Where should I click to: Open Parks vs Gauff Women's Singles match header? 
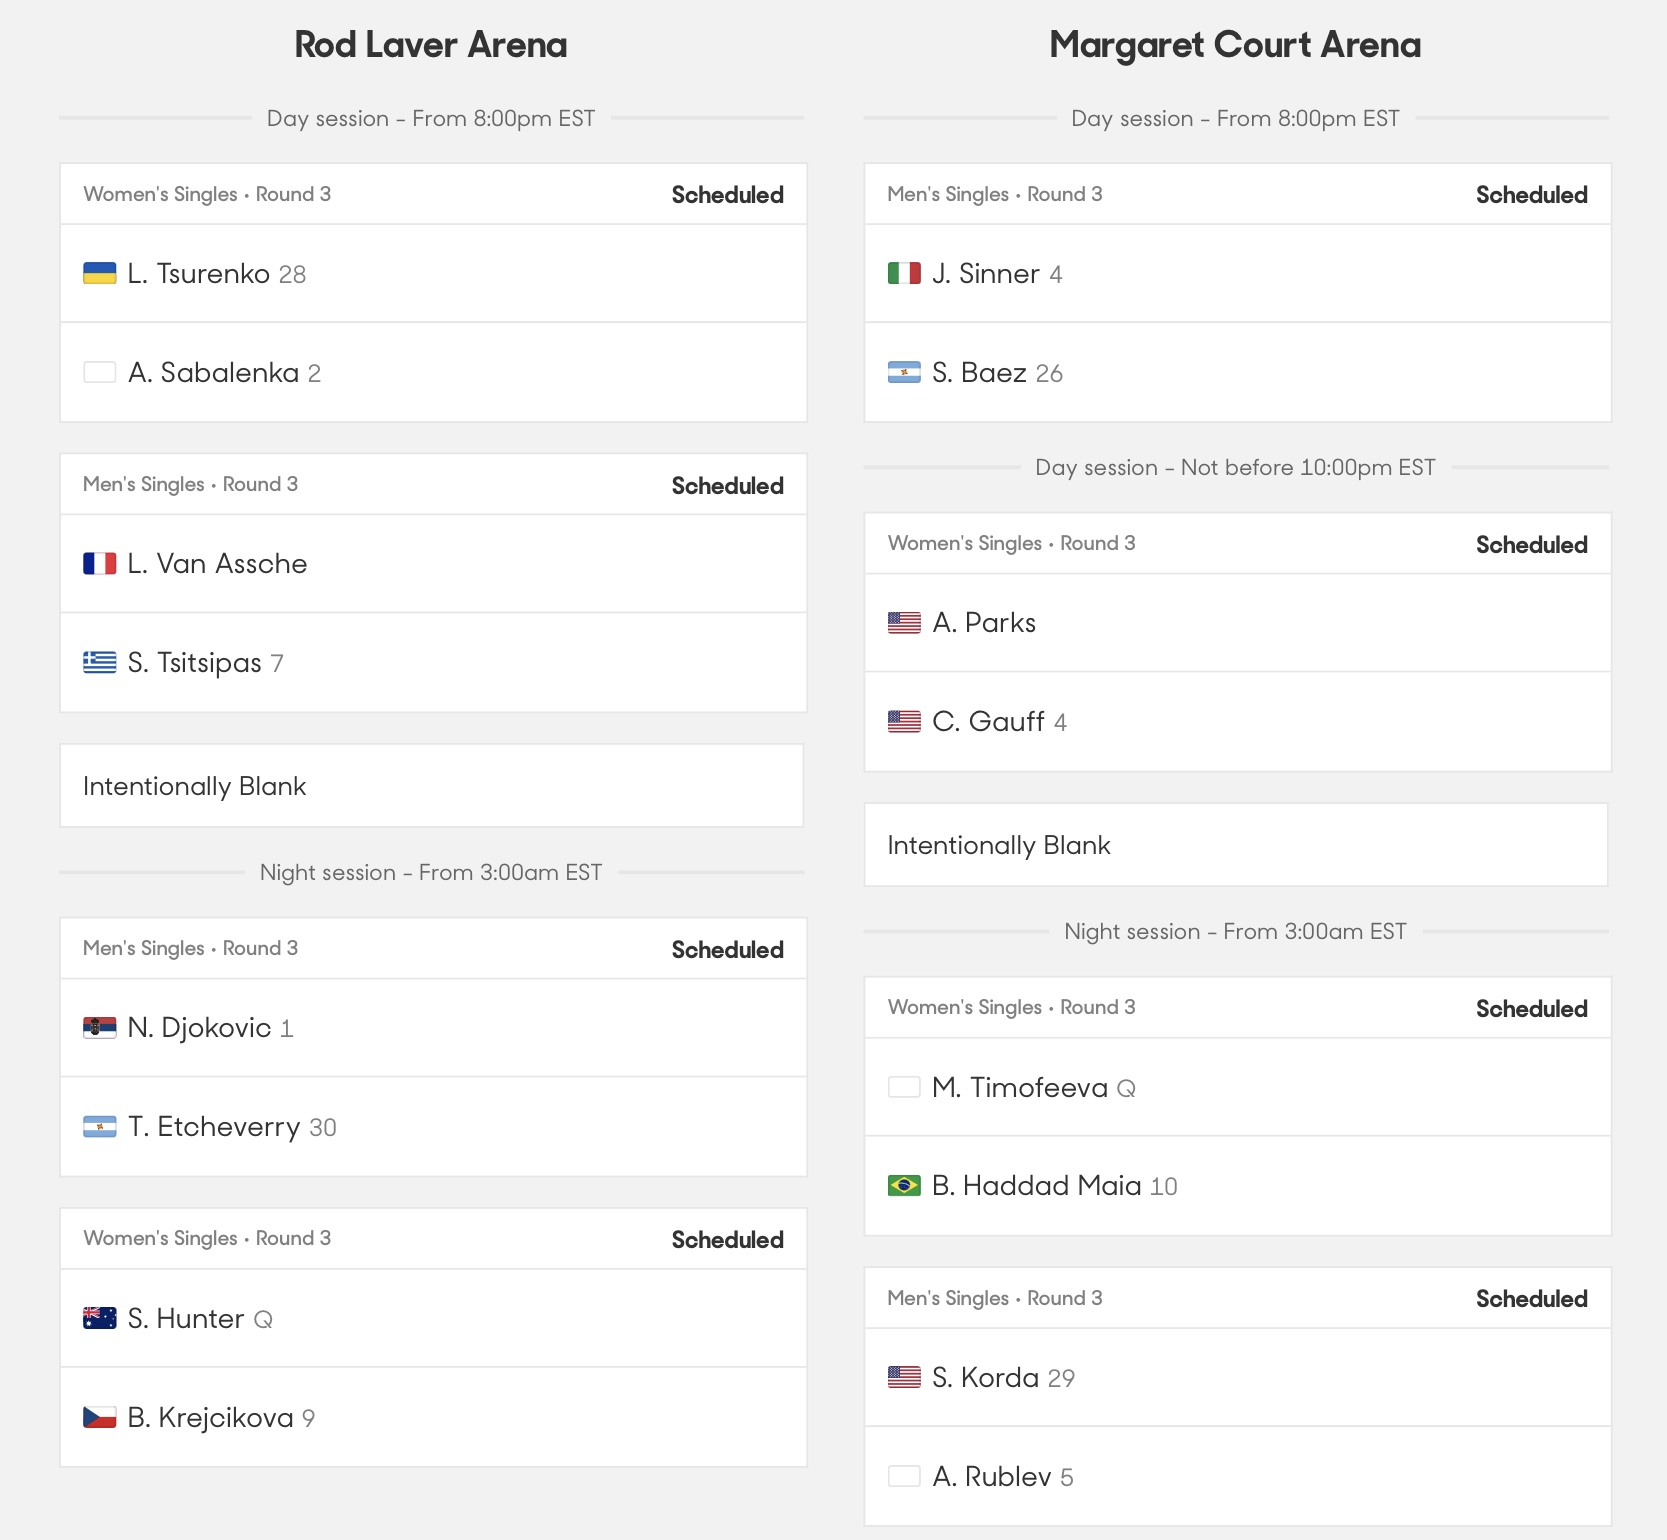pyautogui.click(x=1237, y=543)
